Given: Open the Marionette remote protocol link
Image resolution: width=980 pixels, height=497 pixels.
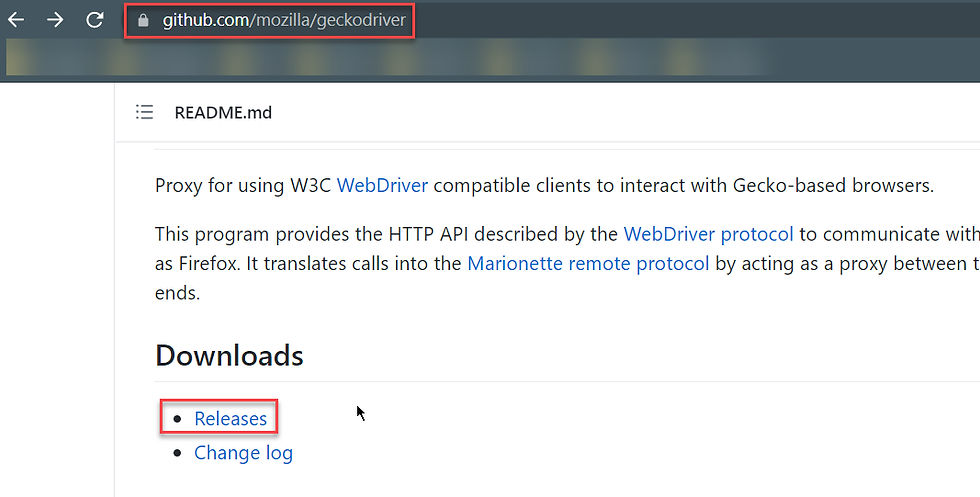Looking at the screenshot, I should [588, 264].
